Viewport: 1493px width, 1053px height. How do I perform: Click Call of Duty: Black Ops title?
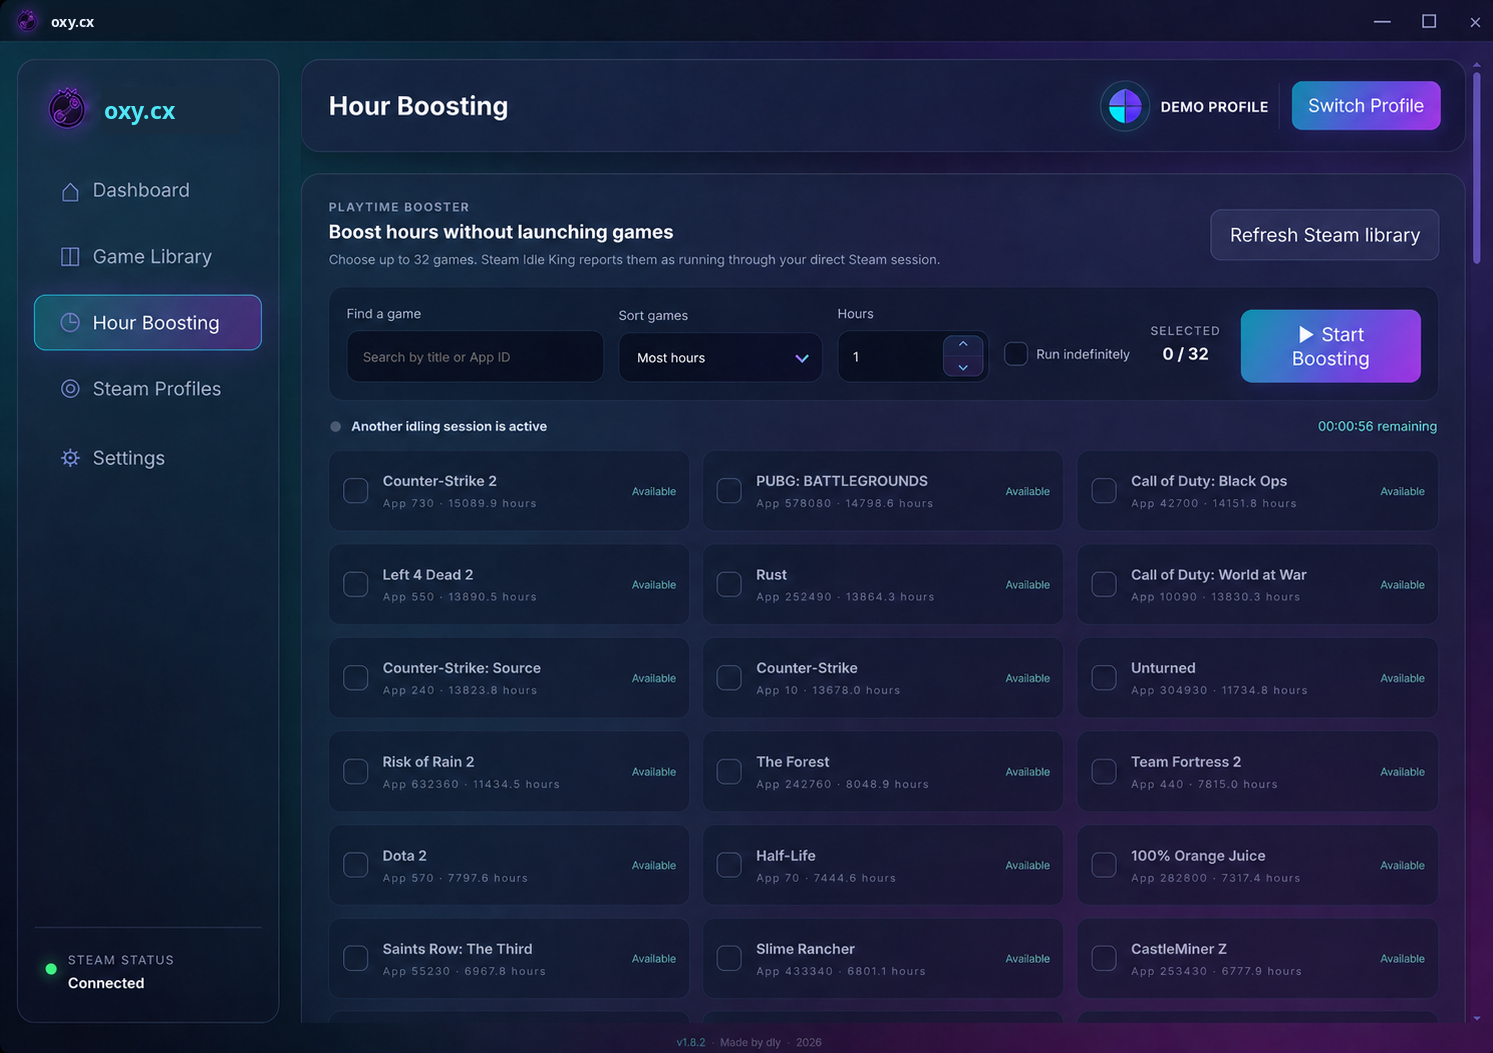tap(1209, 481)
